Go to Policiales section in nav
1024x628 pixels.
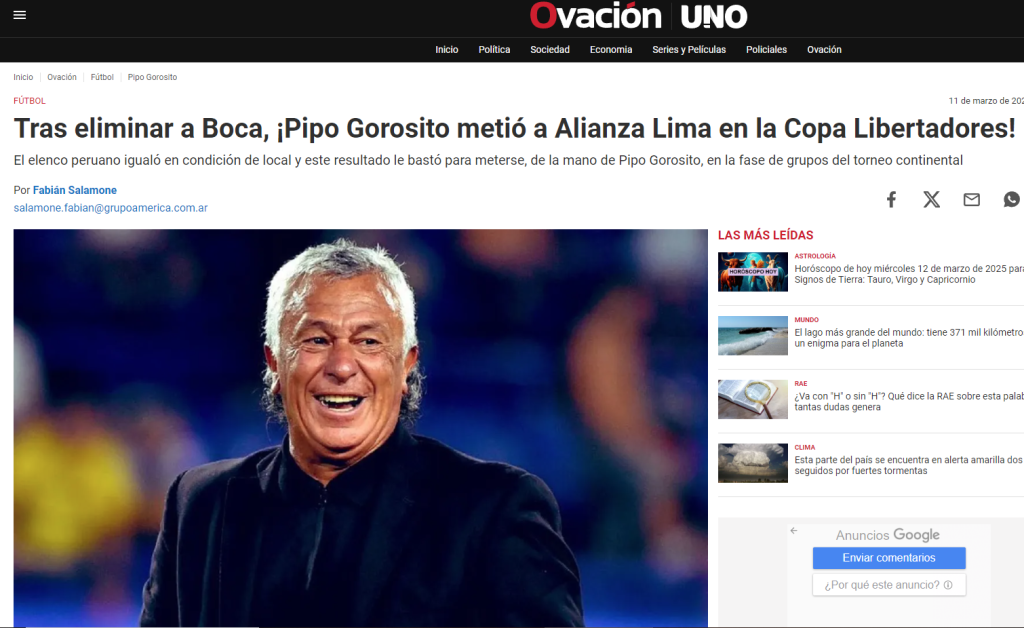coord(766,50)
